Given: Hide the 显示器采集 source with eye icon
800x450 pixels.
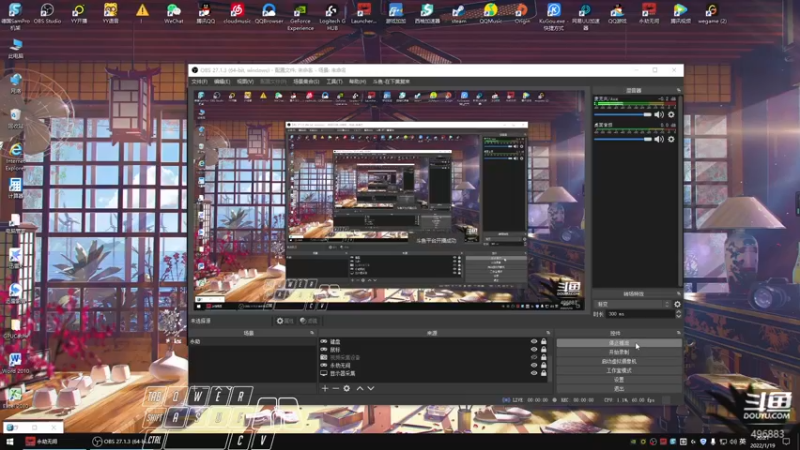Looking at the screenshot, I should [534, 373].
